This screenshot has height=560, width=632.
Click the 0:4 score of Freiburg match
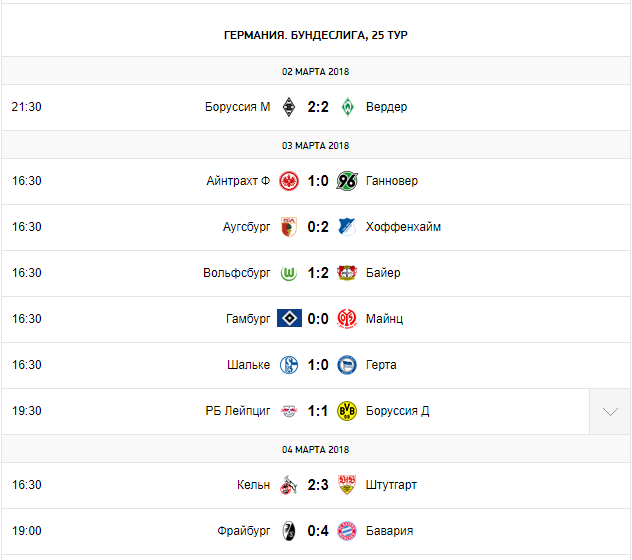[x=318, y=531]
